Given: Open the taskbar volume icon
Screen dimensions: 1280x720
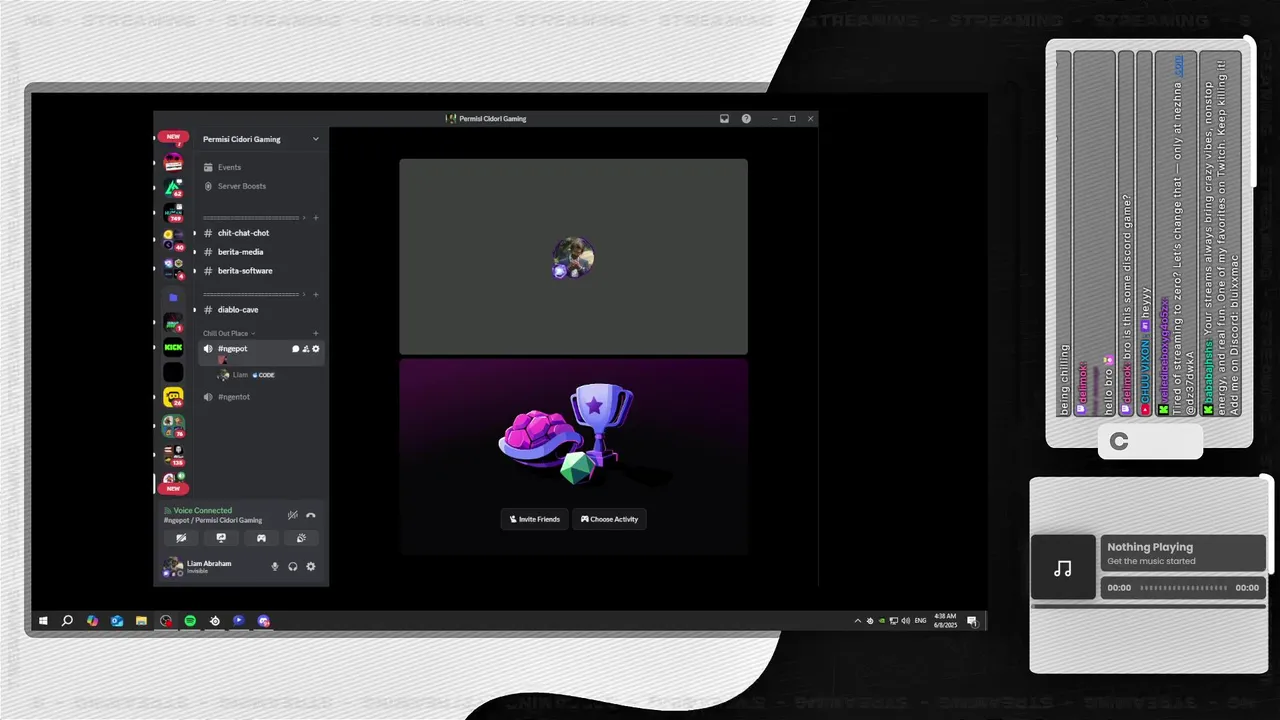Looking at the screenshot, I should pos(905,621).
